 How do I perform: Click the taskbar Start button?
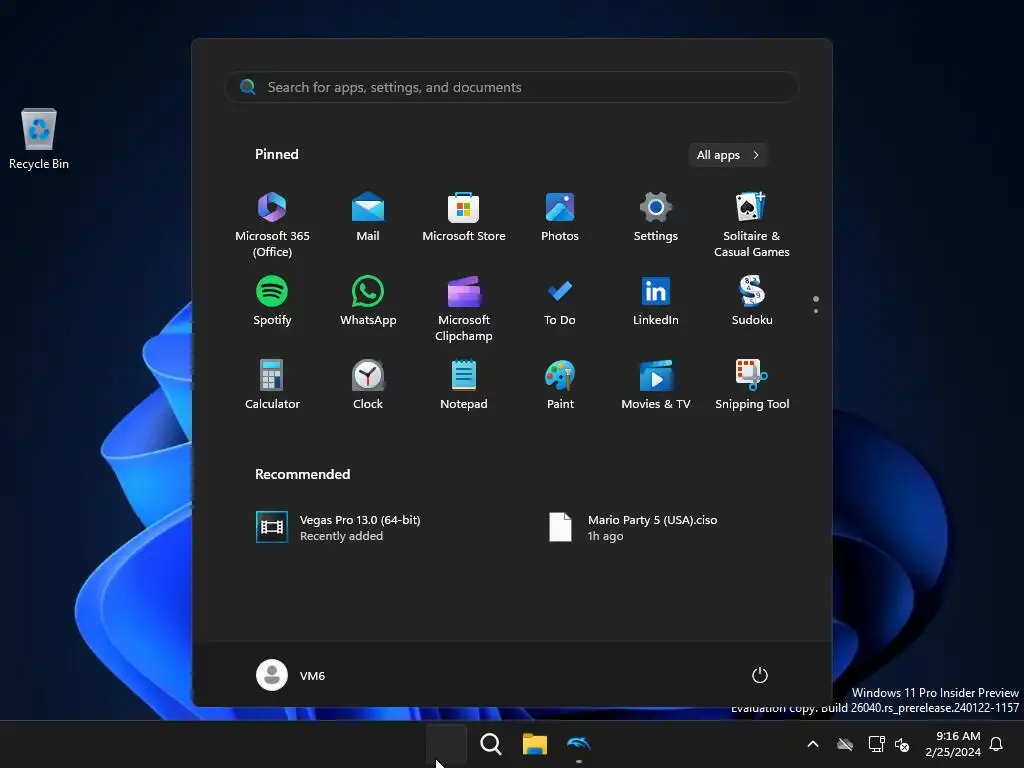point(447,744)
